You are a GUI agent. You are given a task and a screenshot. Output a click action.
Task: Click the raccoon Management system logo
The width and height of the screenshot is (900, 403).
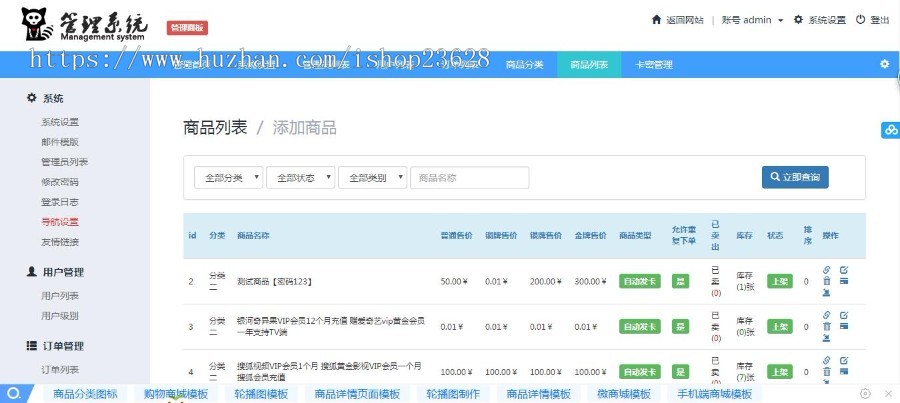(84, 24)
